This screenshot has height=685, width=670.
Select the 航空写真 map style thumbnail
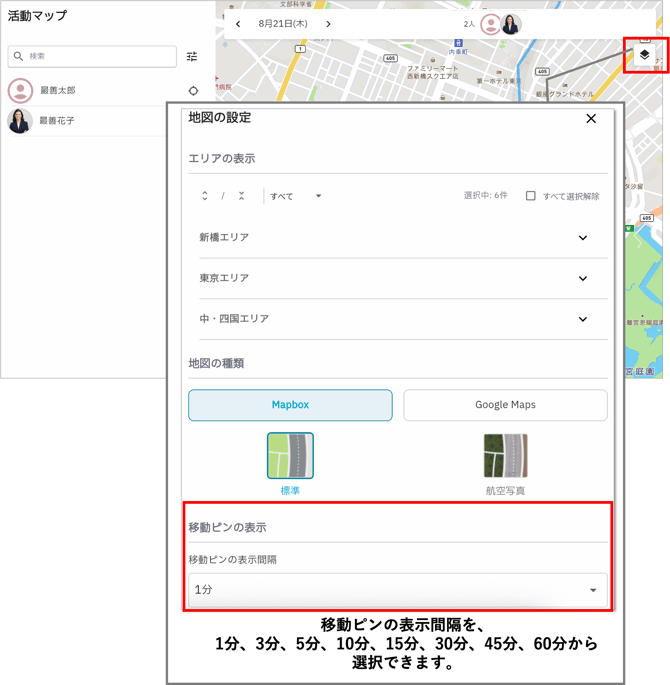pyautogui.click(x=505, y=456)
